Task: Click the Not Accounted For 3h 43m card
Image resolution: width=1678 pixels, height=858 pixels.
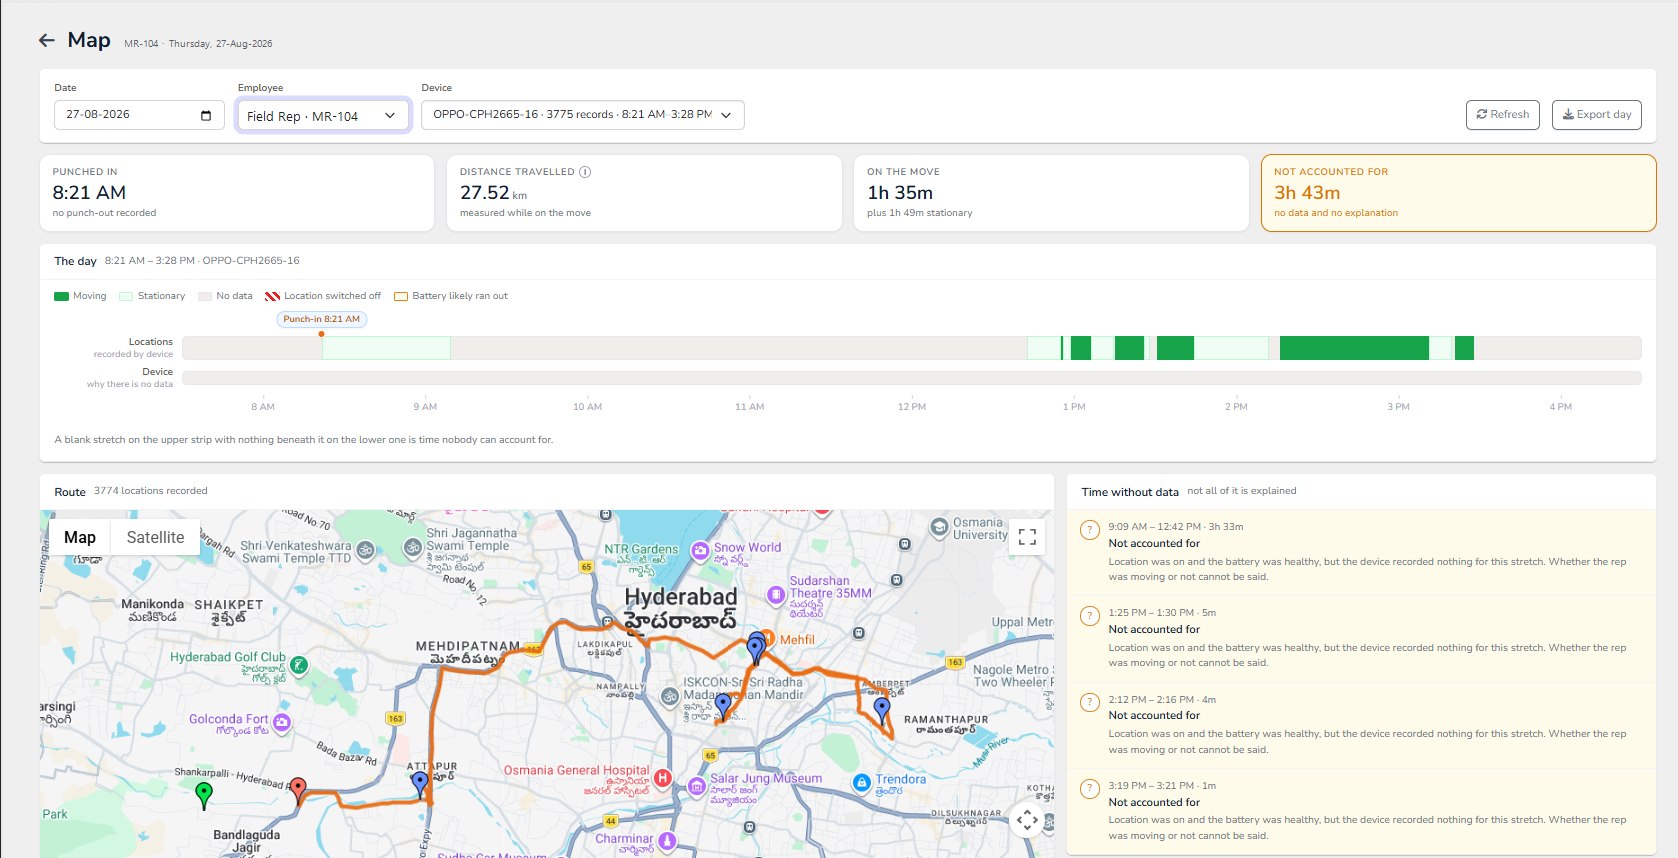Action: 1458,193
